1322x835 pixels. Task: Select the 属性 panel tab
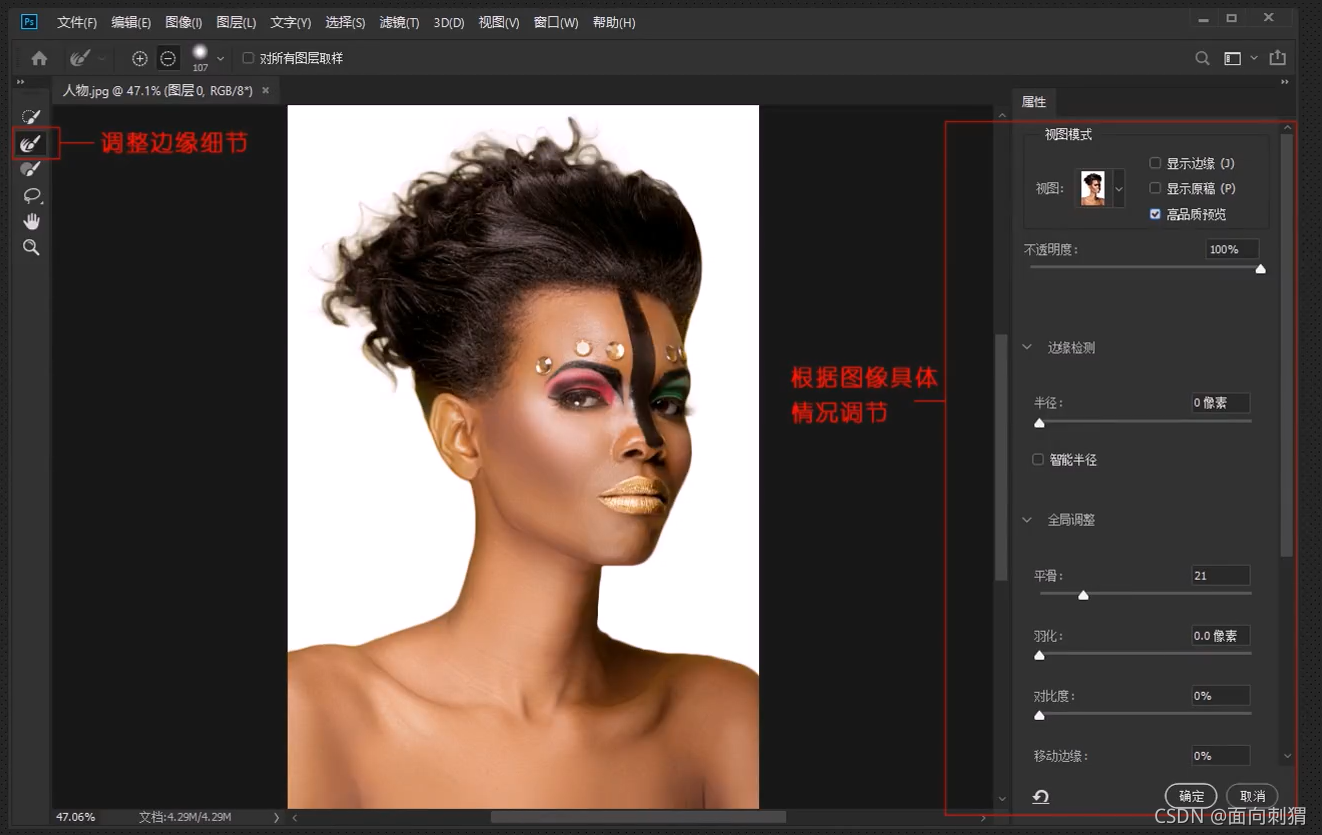tap(1034, 102)
